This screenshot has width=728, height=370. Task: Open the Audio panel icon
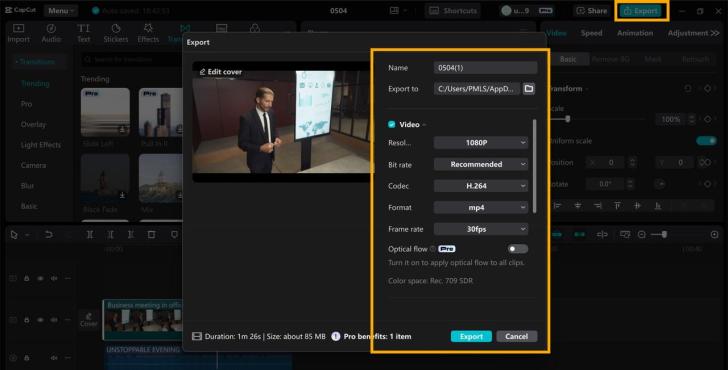51,28
